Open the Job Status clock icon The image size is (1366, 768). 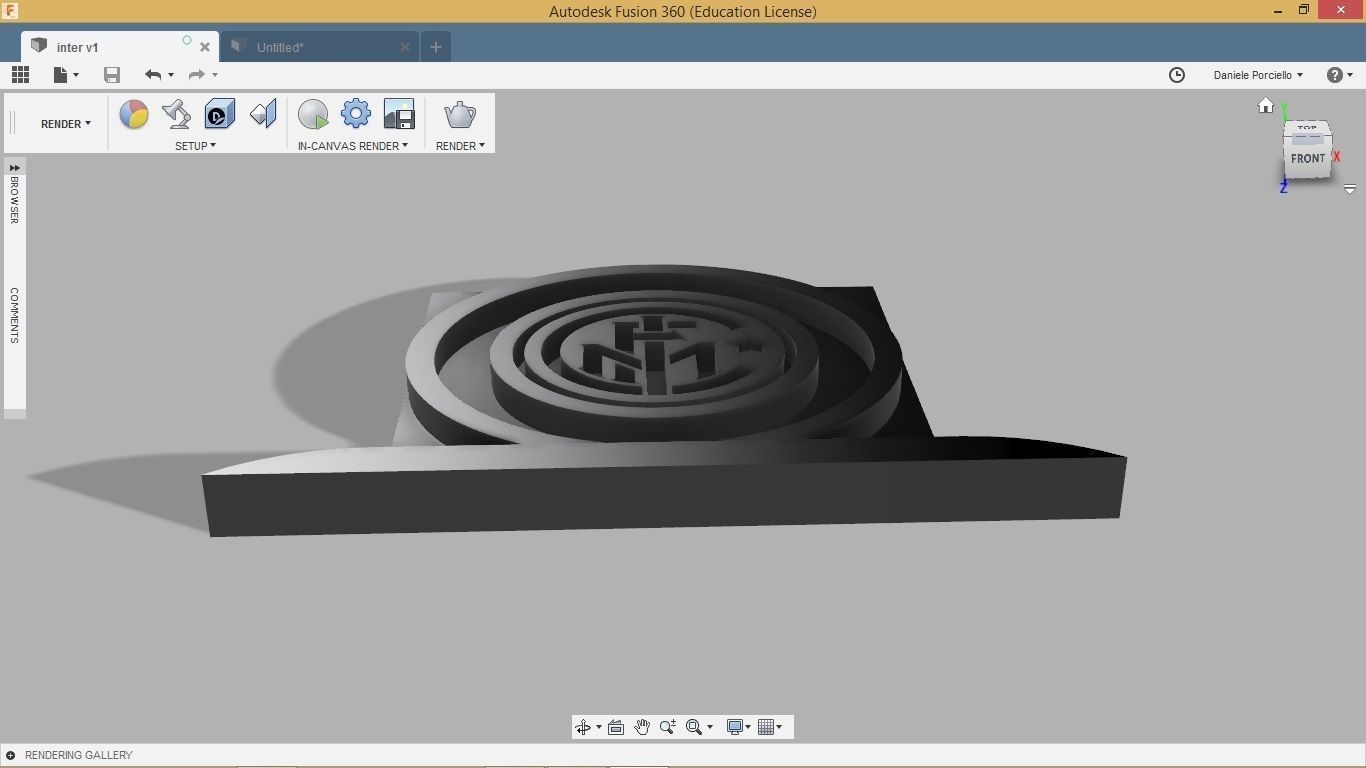[x=1177, y=75]
